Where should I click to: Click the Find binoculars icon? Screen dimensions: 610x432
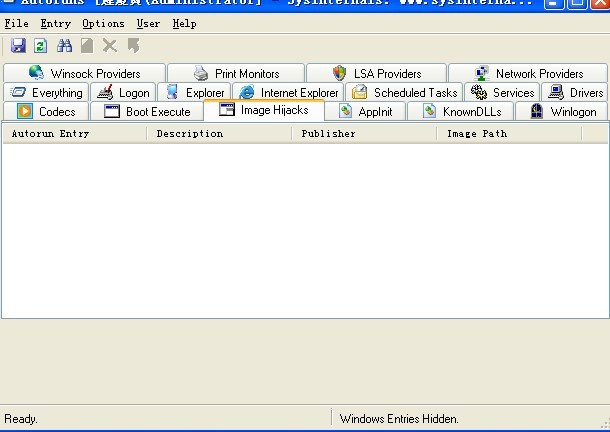(x=64, y=46)
